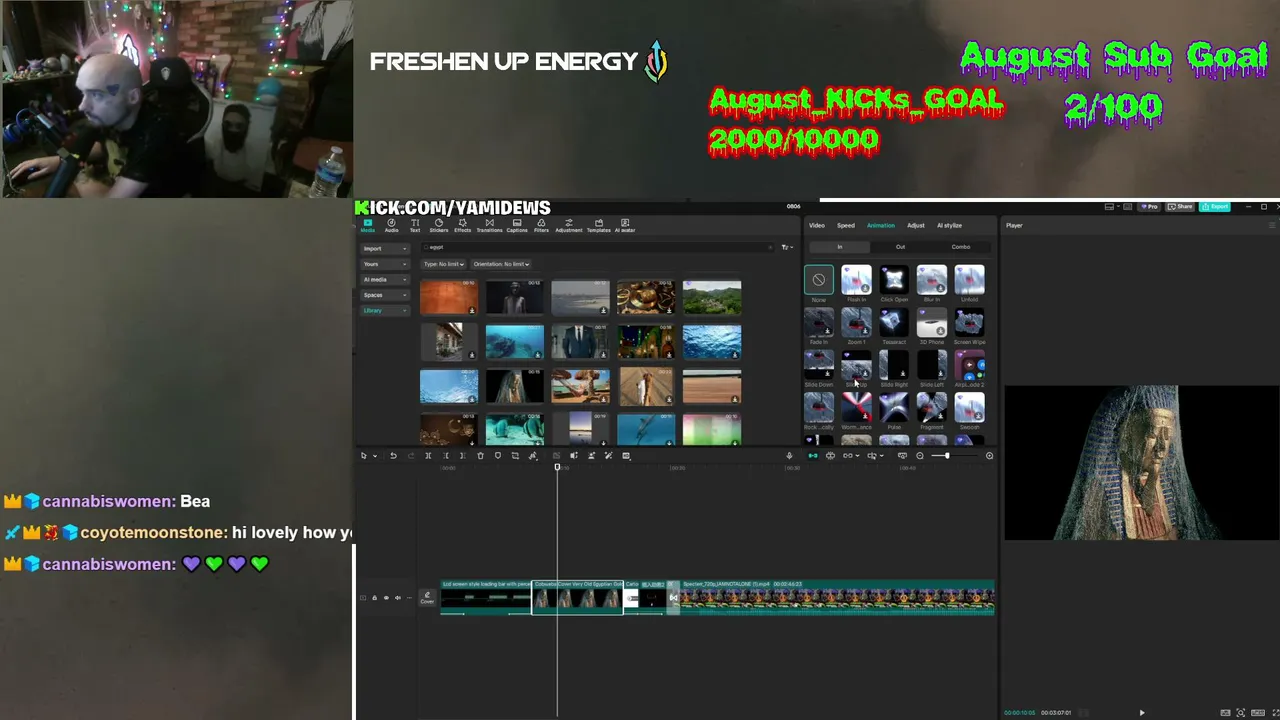Screen dimensions: 1280x720
Task: Click the Undo arrow in timeline toolbar
Action: (x=393, y=456)
